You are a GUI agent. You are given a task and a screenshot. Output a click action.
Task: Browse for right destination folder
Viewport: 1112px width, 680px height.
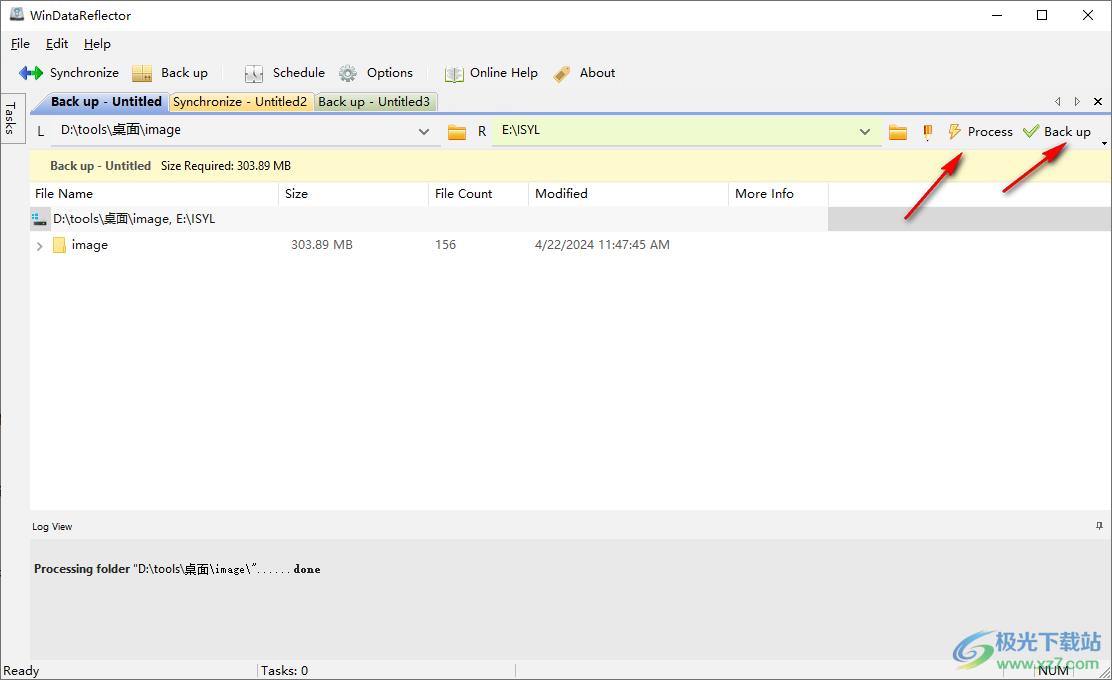point(898,132)
